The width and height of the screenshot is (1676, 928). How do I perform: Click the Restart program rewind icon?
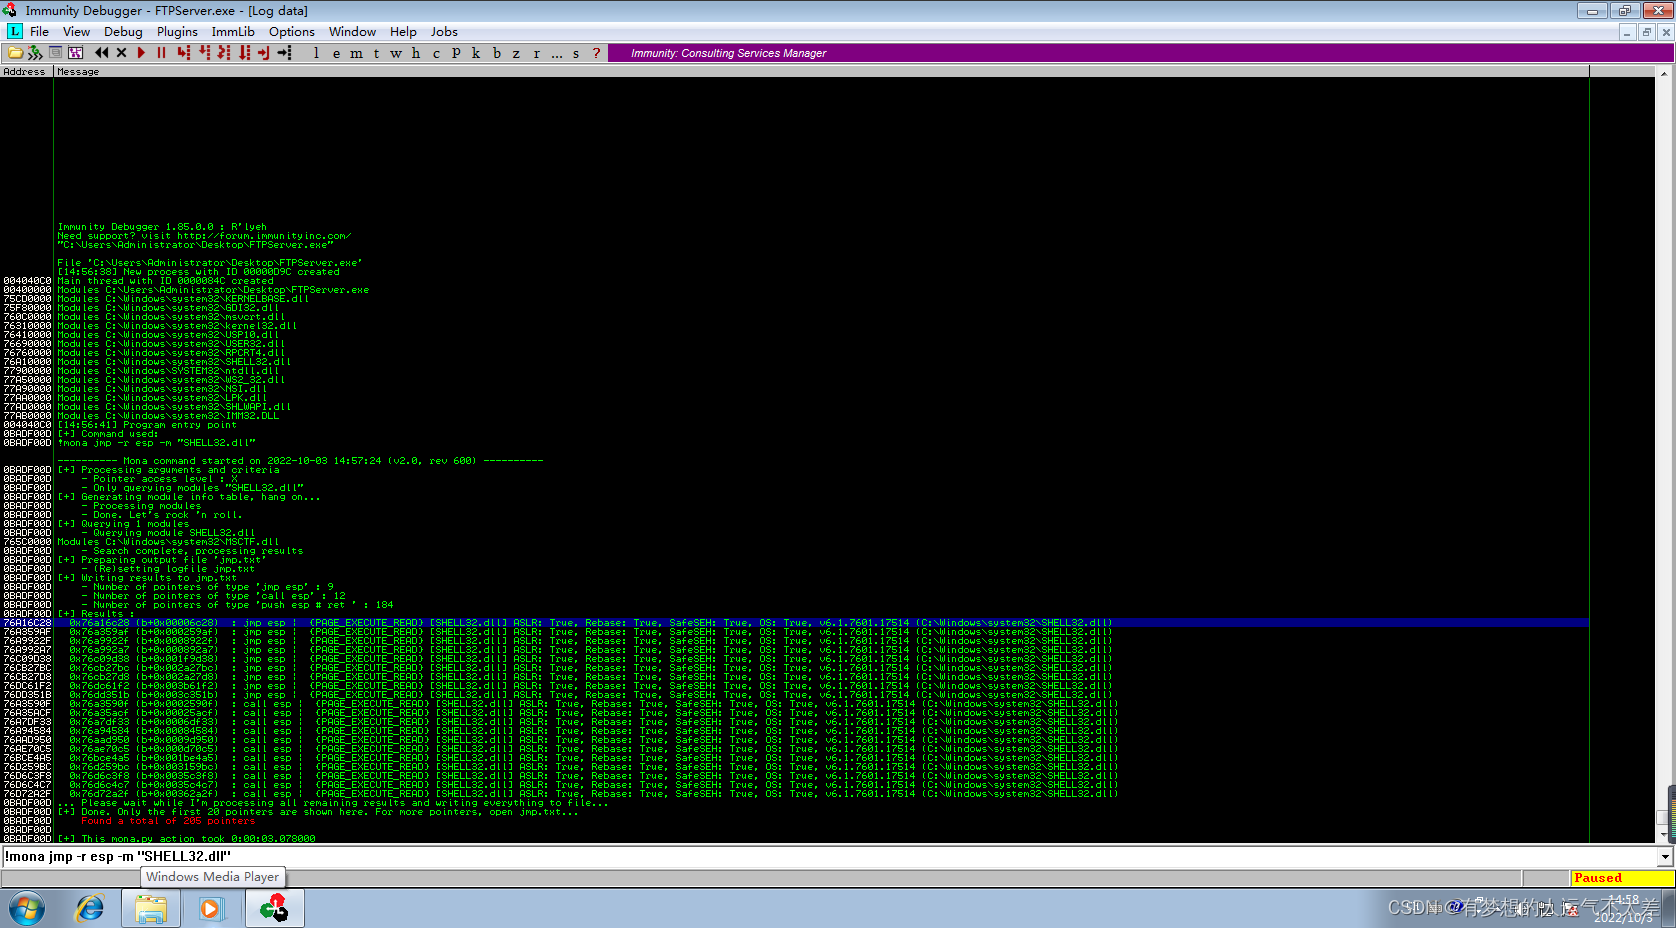(x=101, y=53)
